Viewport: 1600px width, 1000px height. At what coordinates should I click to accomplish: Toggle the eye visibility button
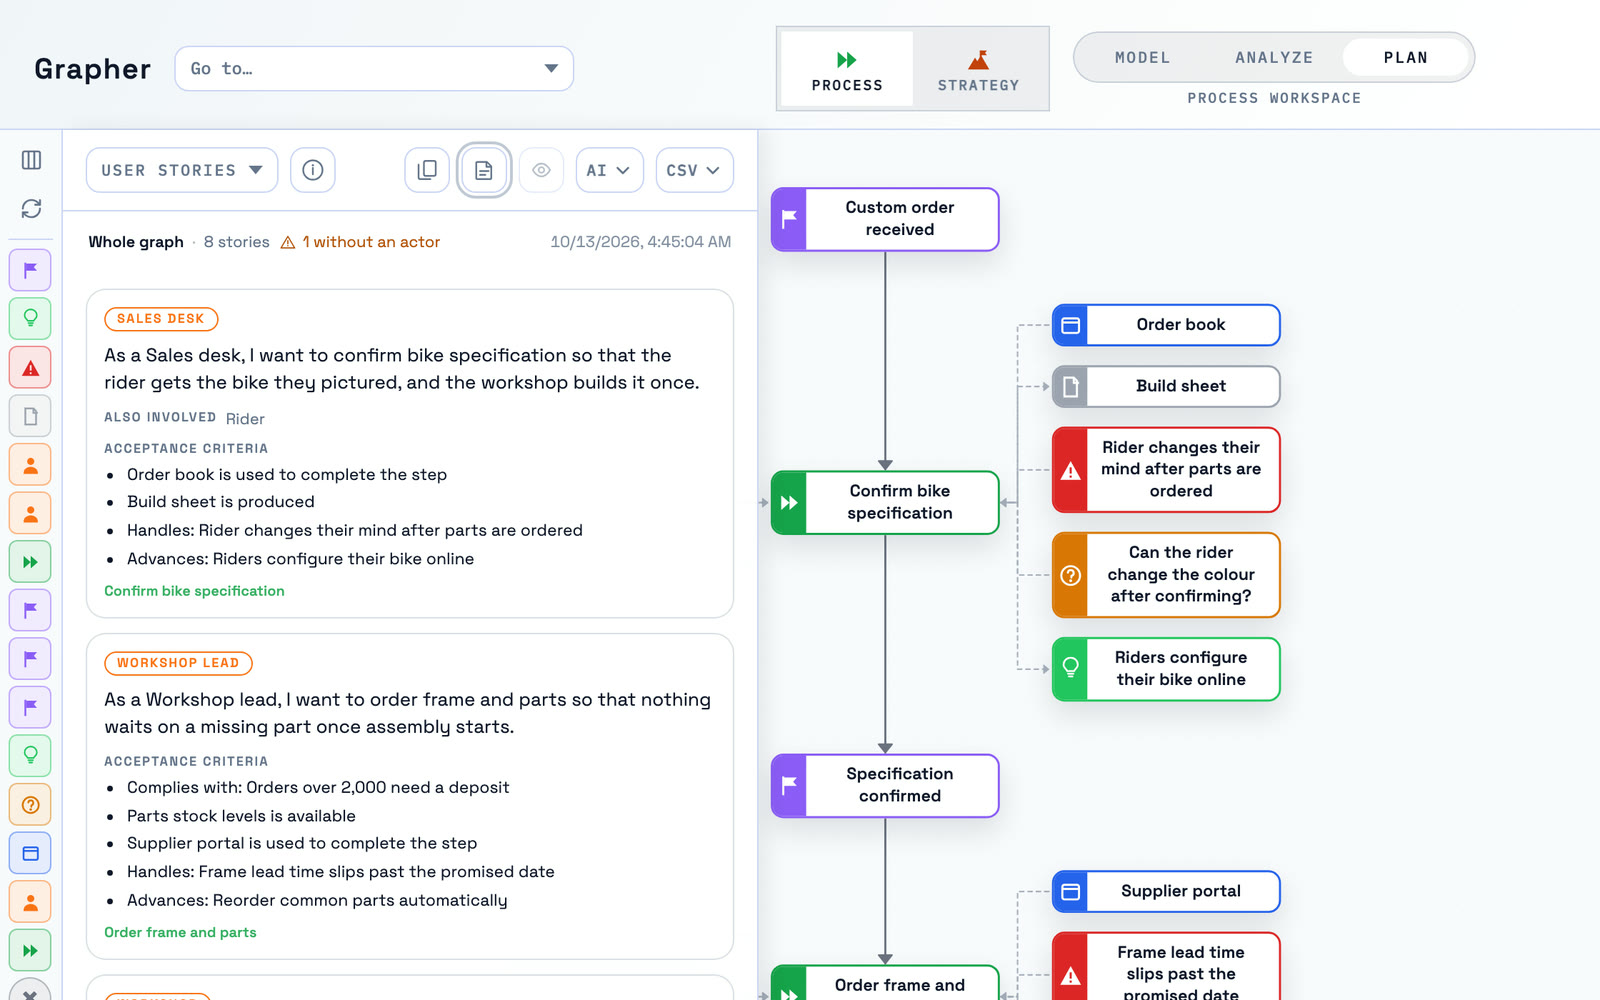point(541,170)
